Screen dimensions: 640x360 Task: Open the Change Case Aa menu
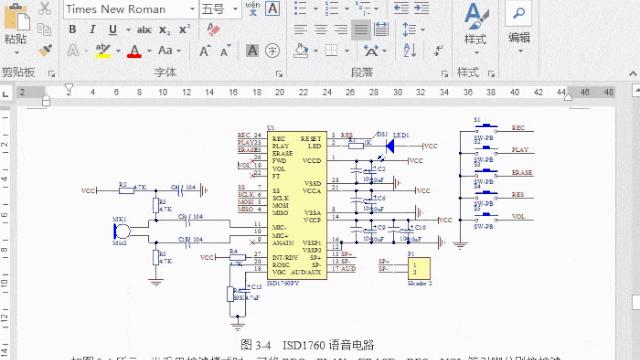tap(169, 51)
